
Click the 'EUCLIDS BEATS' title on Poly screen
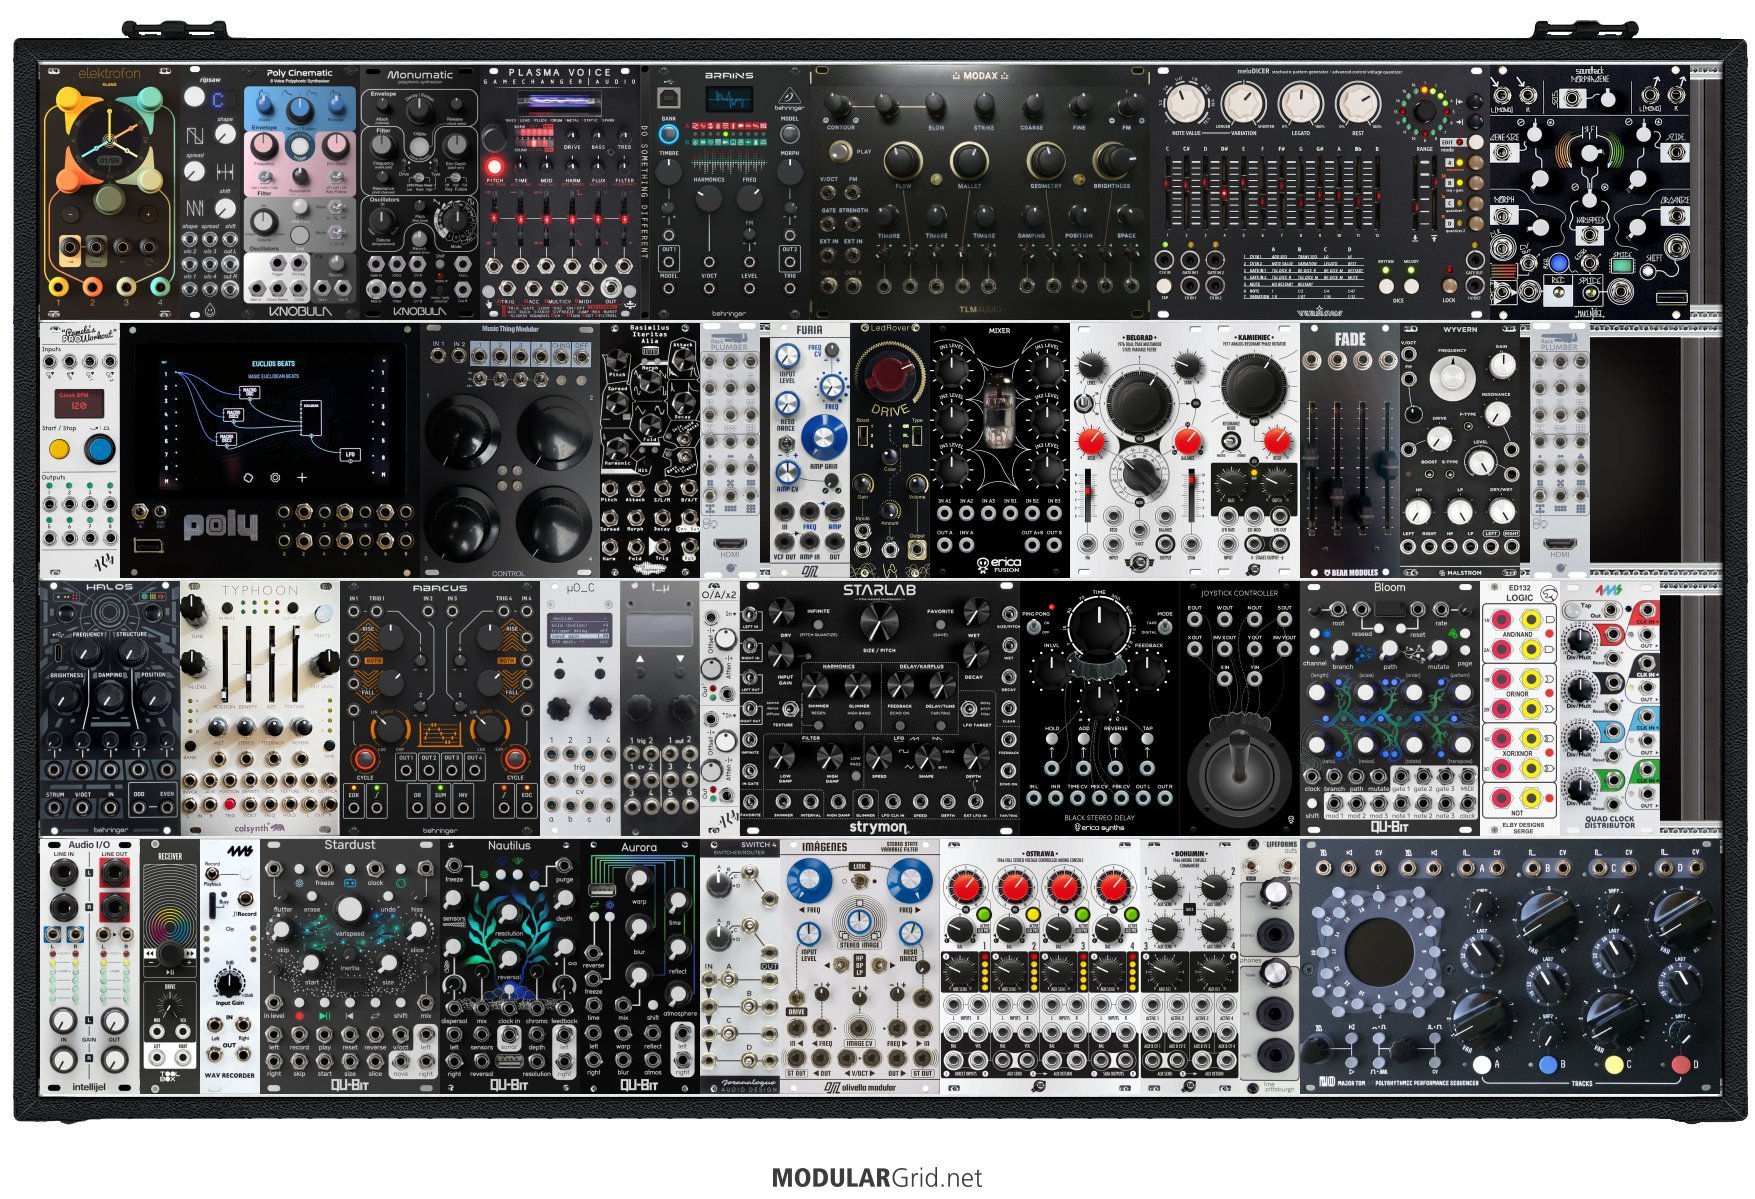(272, 363)
